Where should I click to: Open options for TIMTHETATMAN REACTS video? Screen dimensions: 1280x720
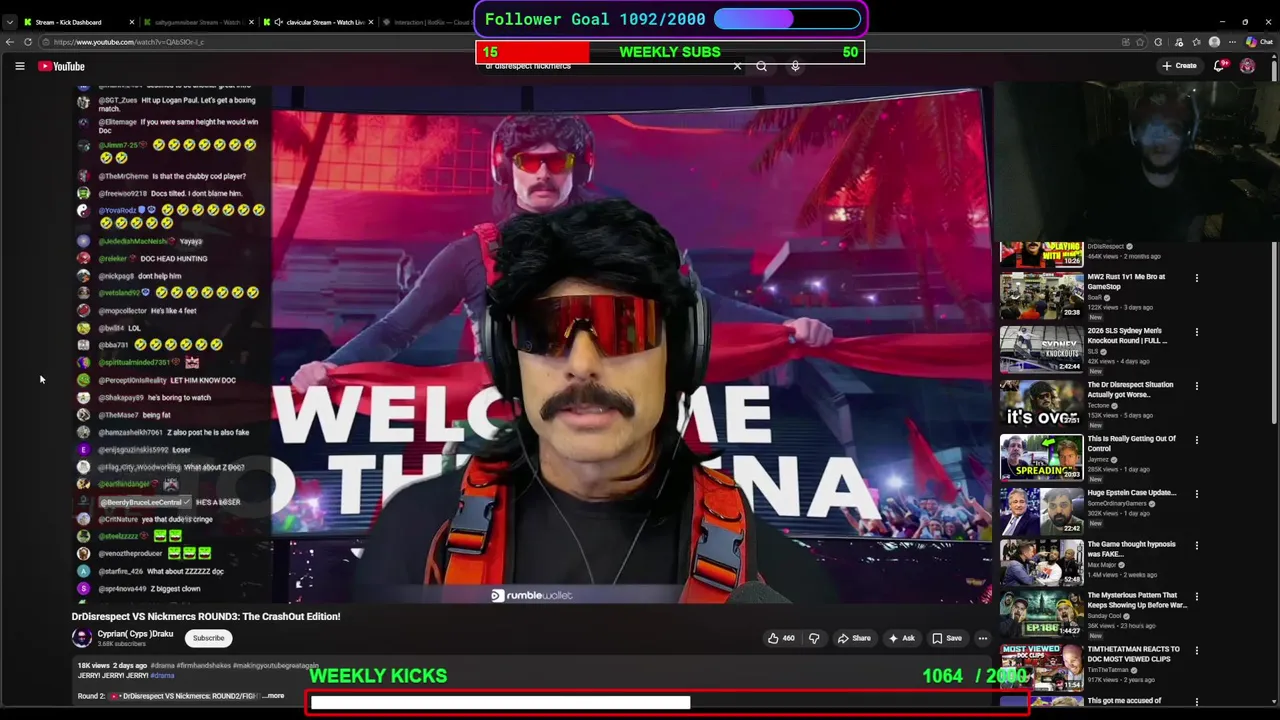1196,651
